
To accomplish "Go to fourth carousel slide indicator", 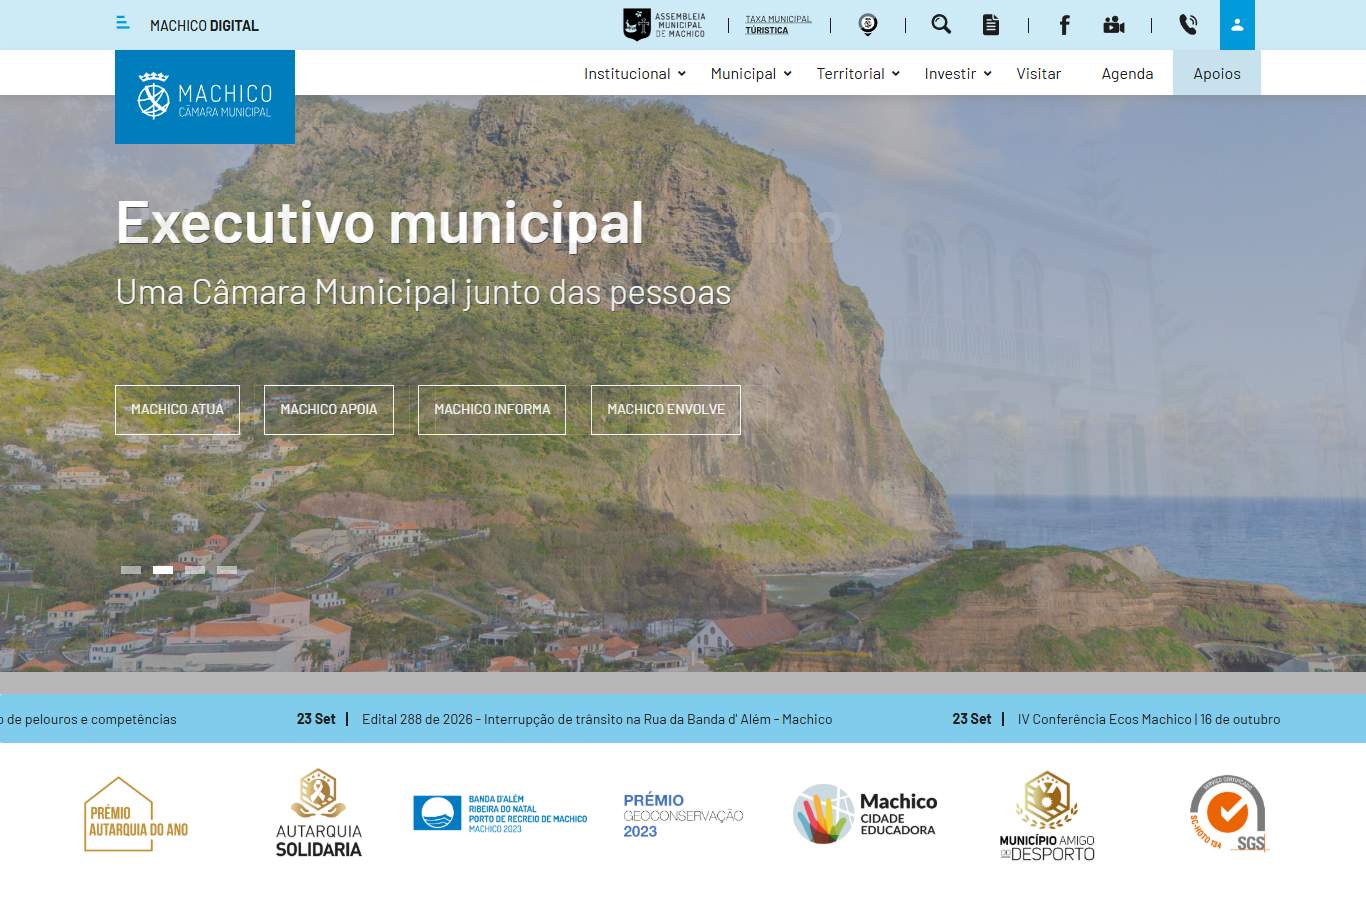I will click(x=227, y=570).
